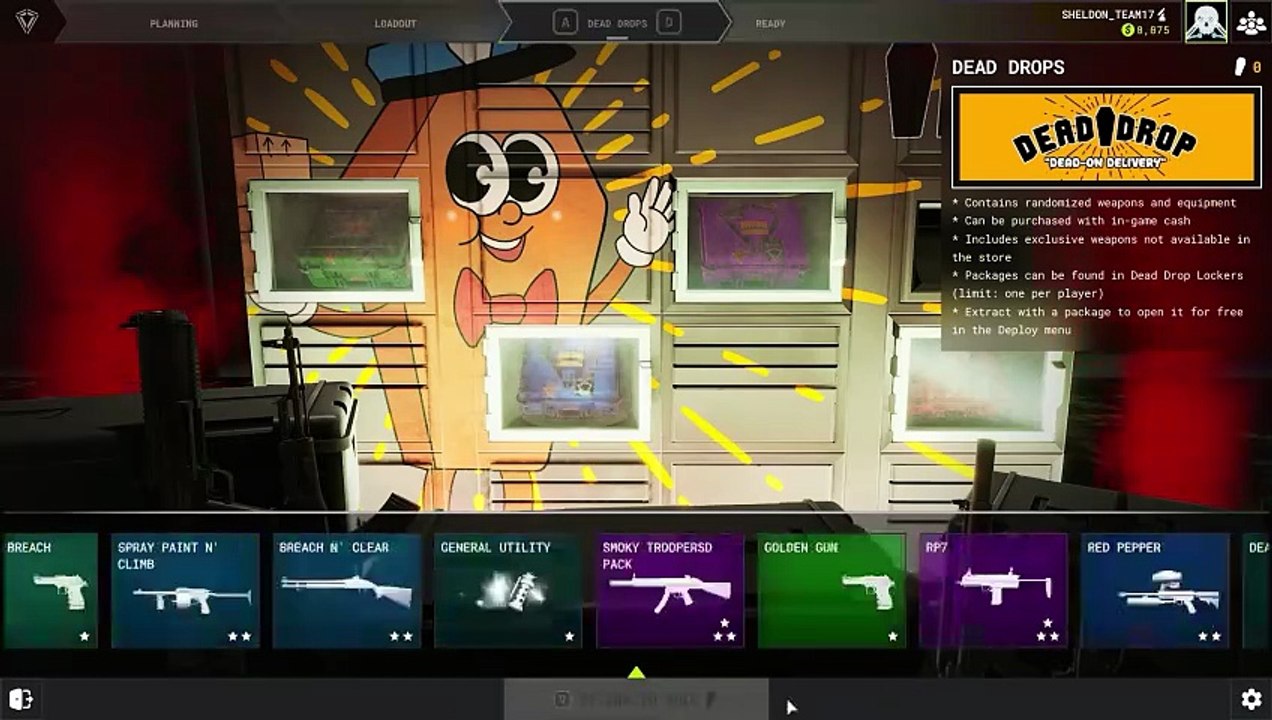1272x720 pixels.
Task: Select the Red Pepper card
Action: (1155, 590)
